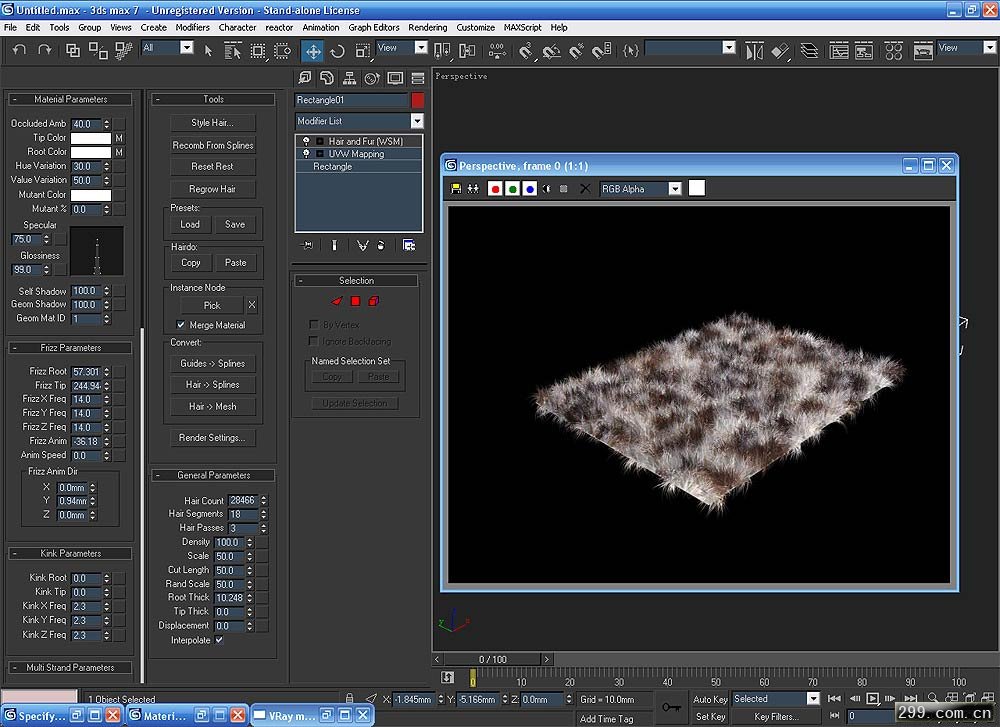Select the Select Object arrow tool

click(x=208, y=50)
